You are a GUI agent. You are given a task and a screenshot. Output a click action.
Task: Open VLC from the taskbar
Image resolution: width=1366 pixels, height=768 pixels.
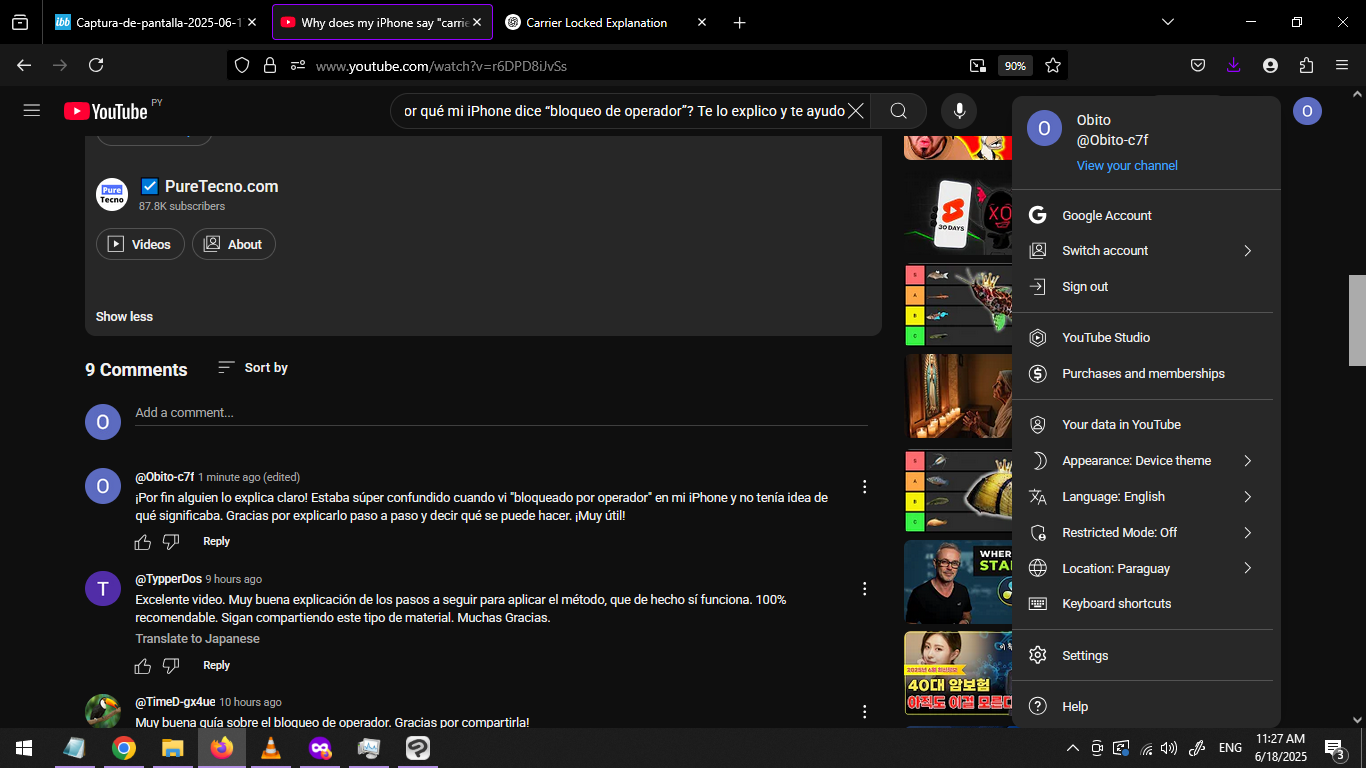tap(270, 747)
